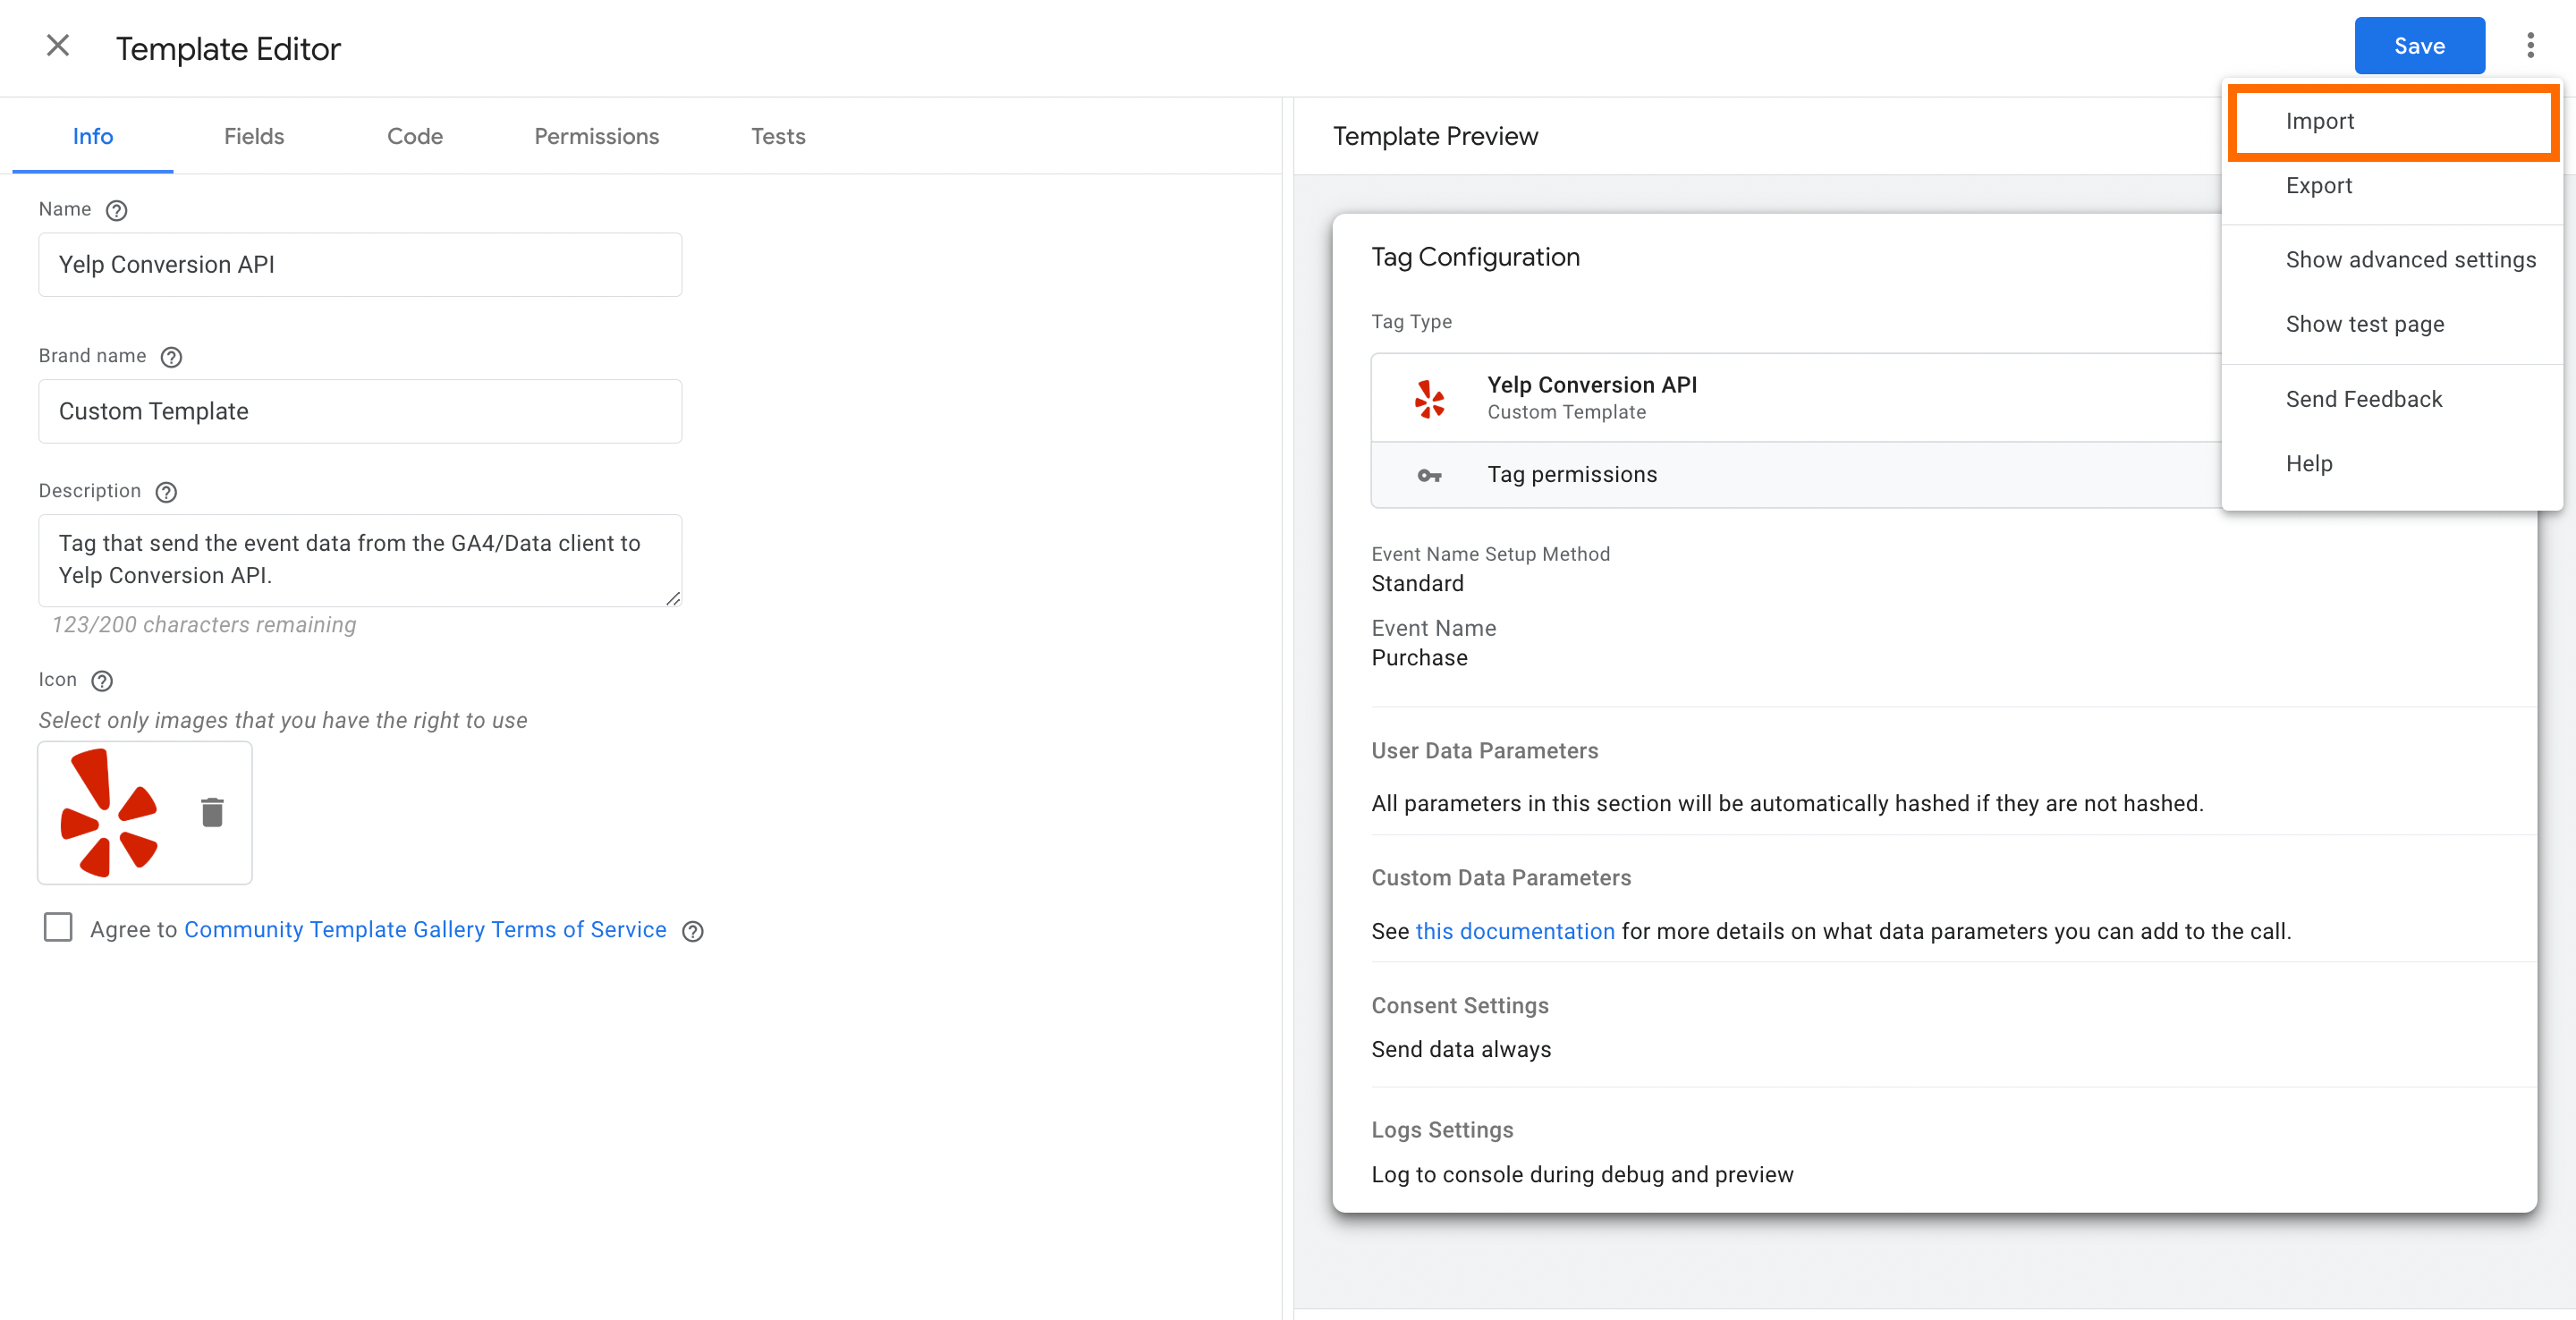This screenshot has width=2576, height=1320.
Task: Click the User Data Parameters heading
Action: coord(1484,751)
